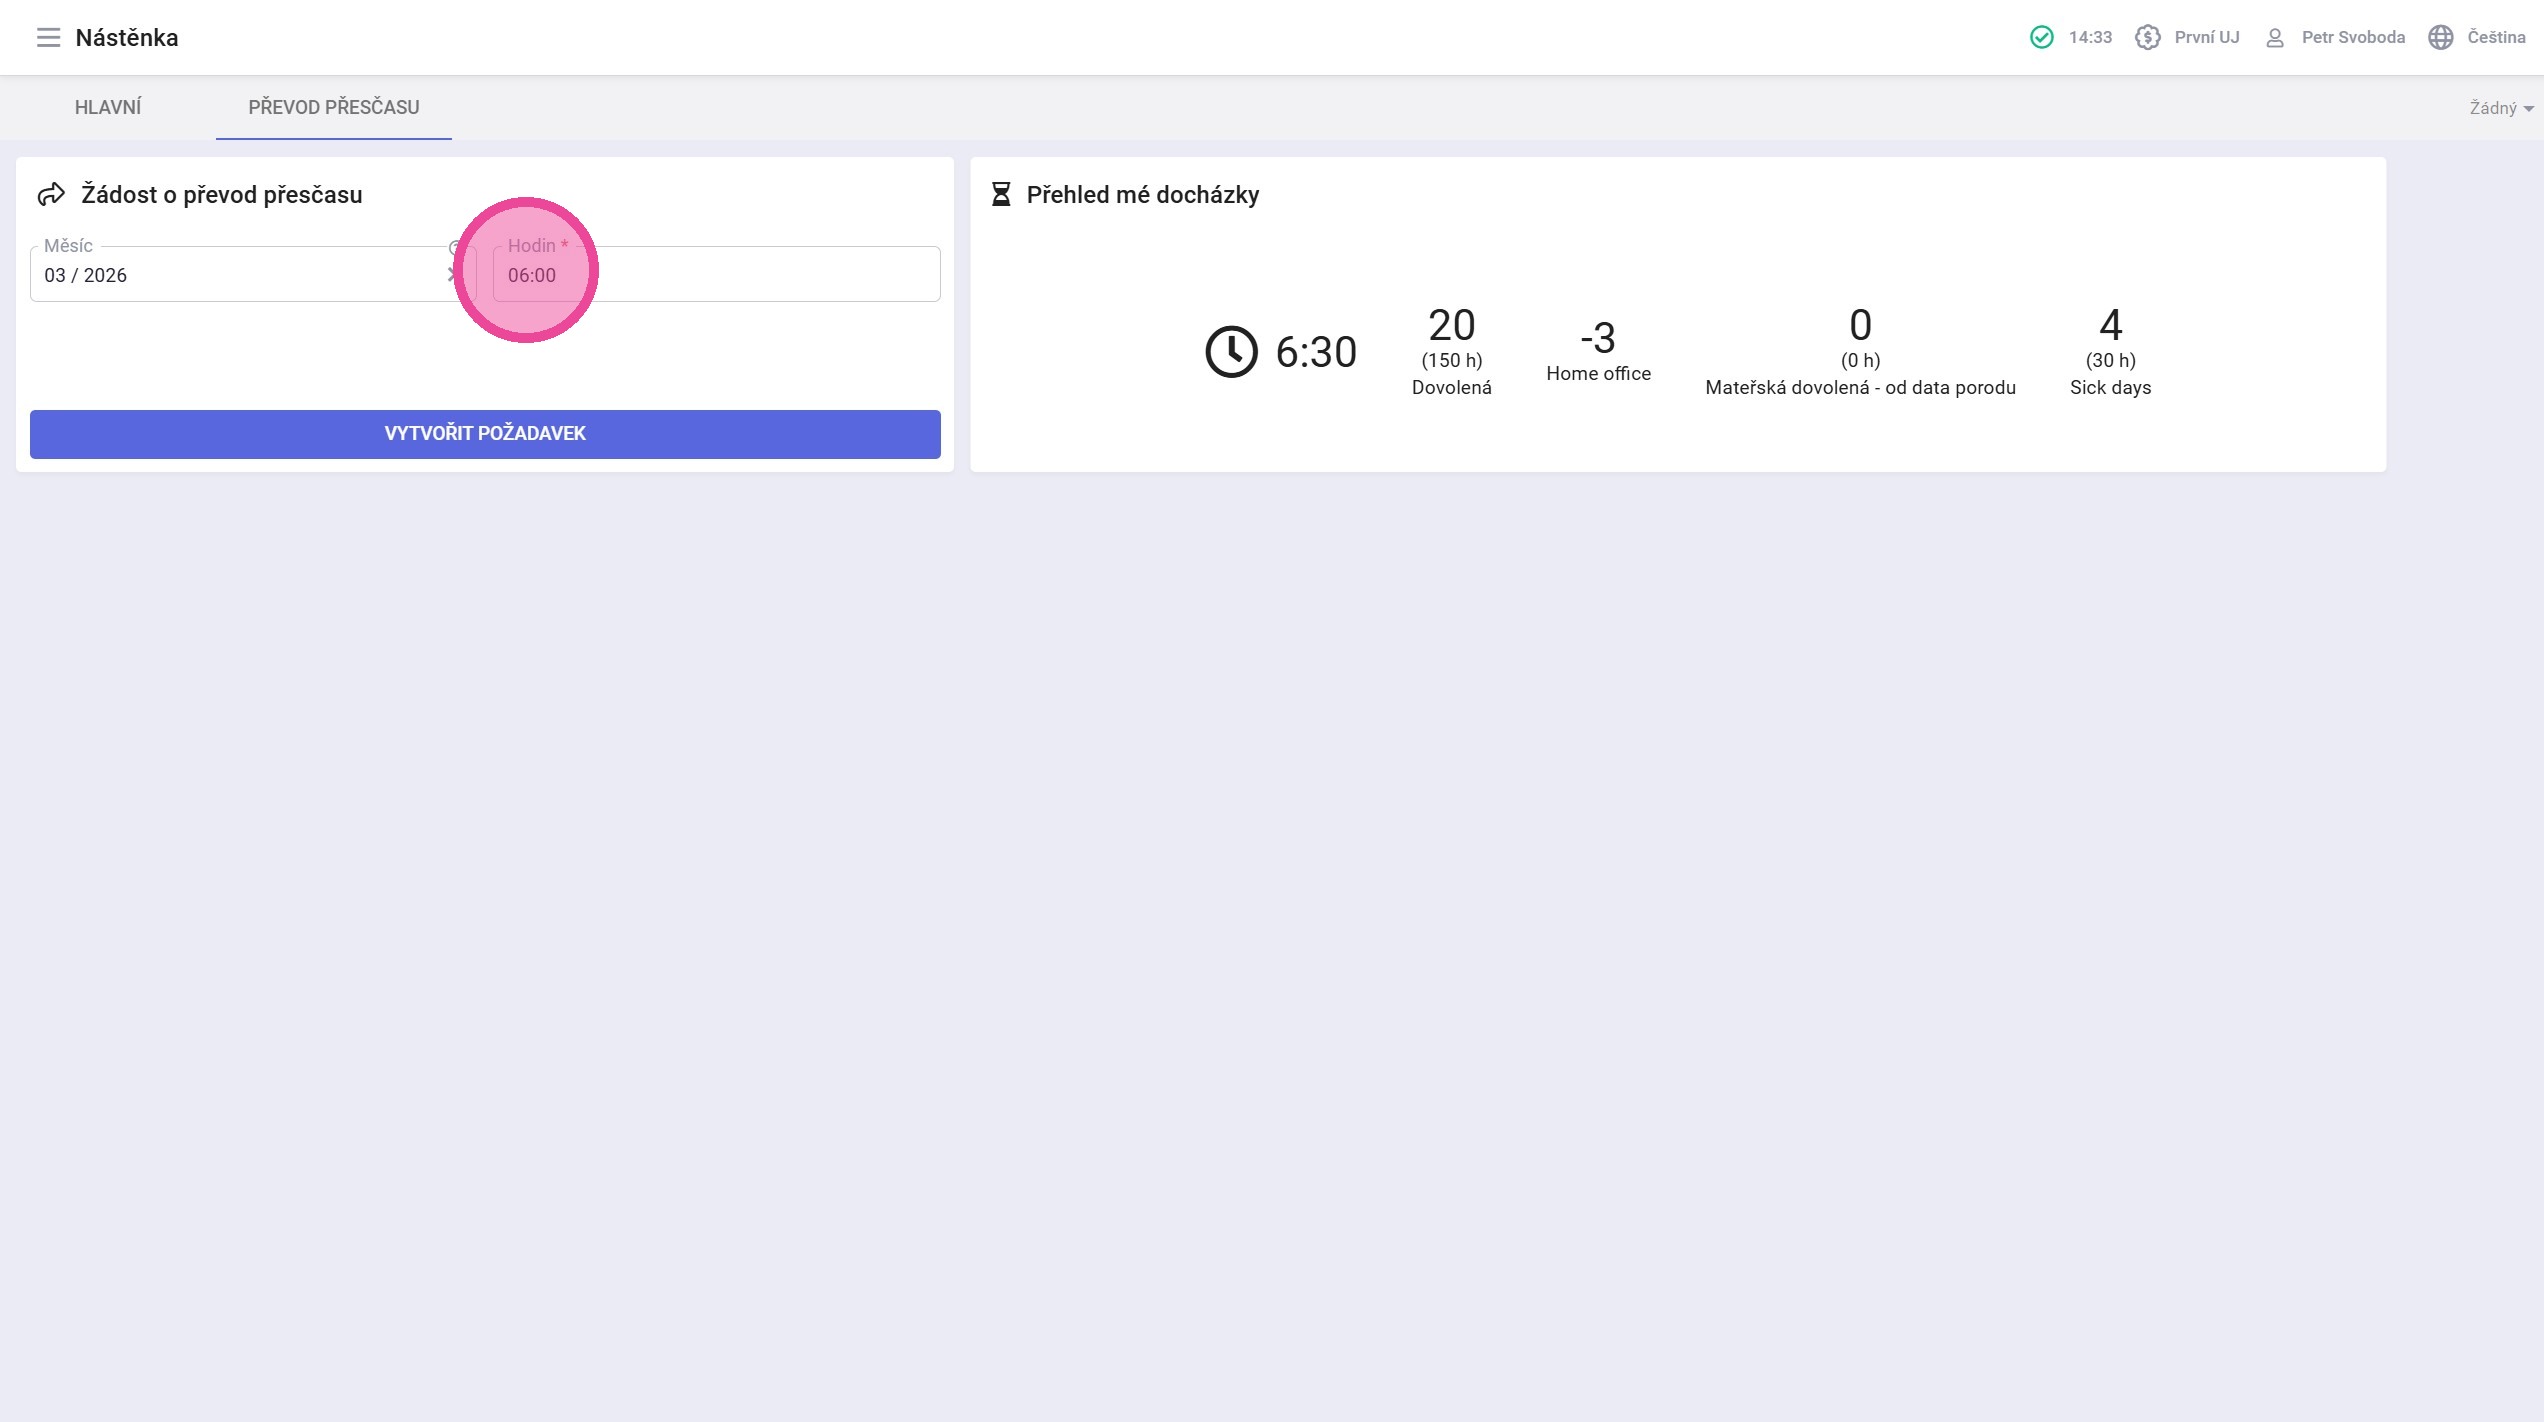Click the green checkmark status icon

(x=2041, y=38)
